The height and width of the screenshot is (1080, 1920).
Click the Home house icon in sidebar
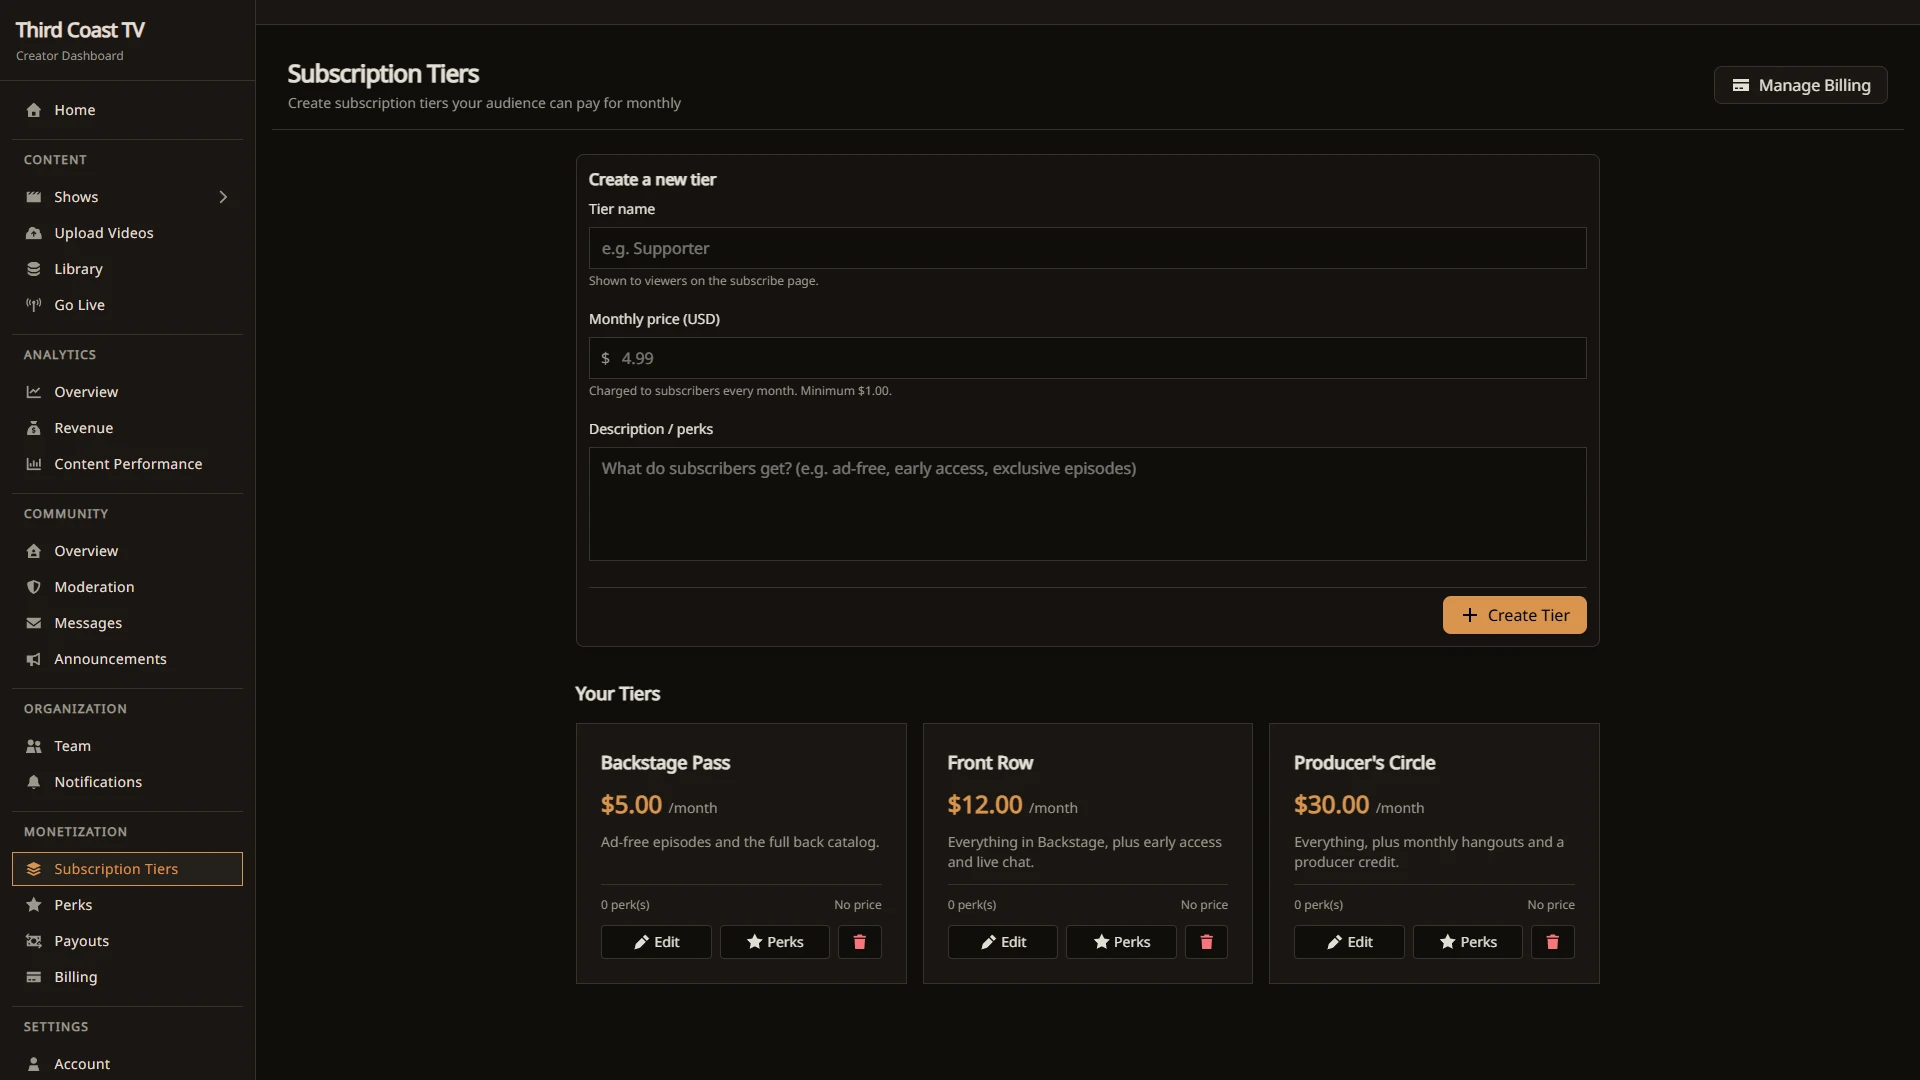34,110
